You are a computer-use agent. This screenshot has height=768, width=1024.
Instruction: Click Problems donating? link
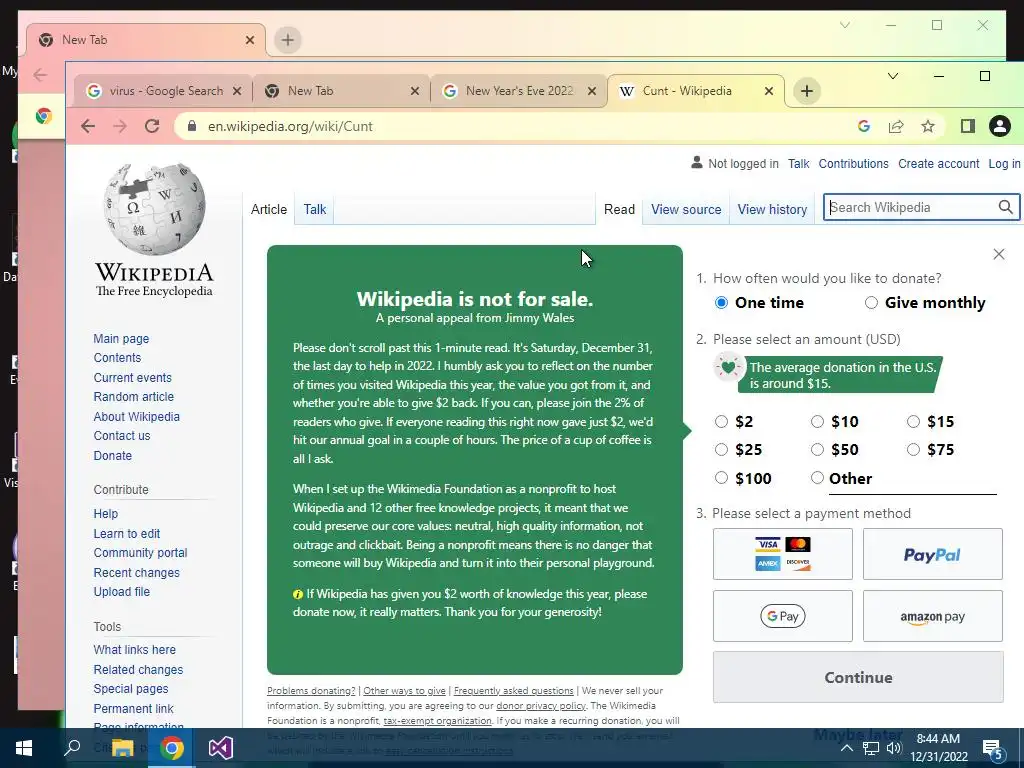click(311, 691)
